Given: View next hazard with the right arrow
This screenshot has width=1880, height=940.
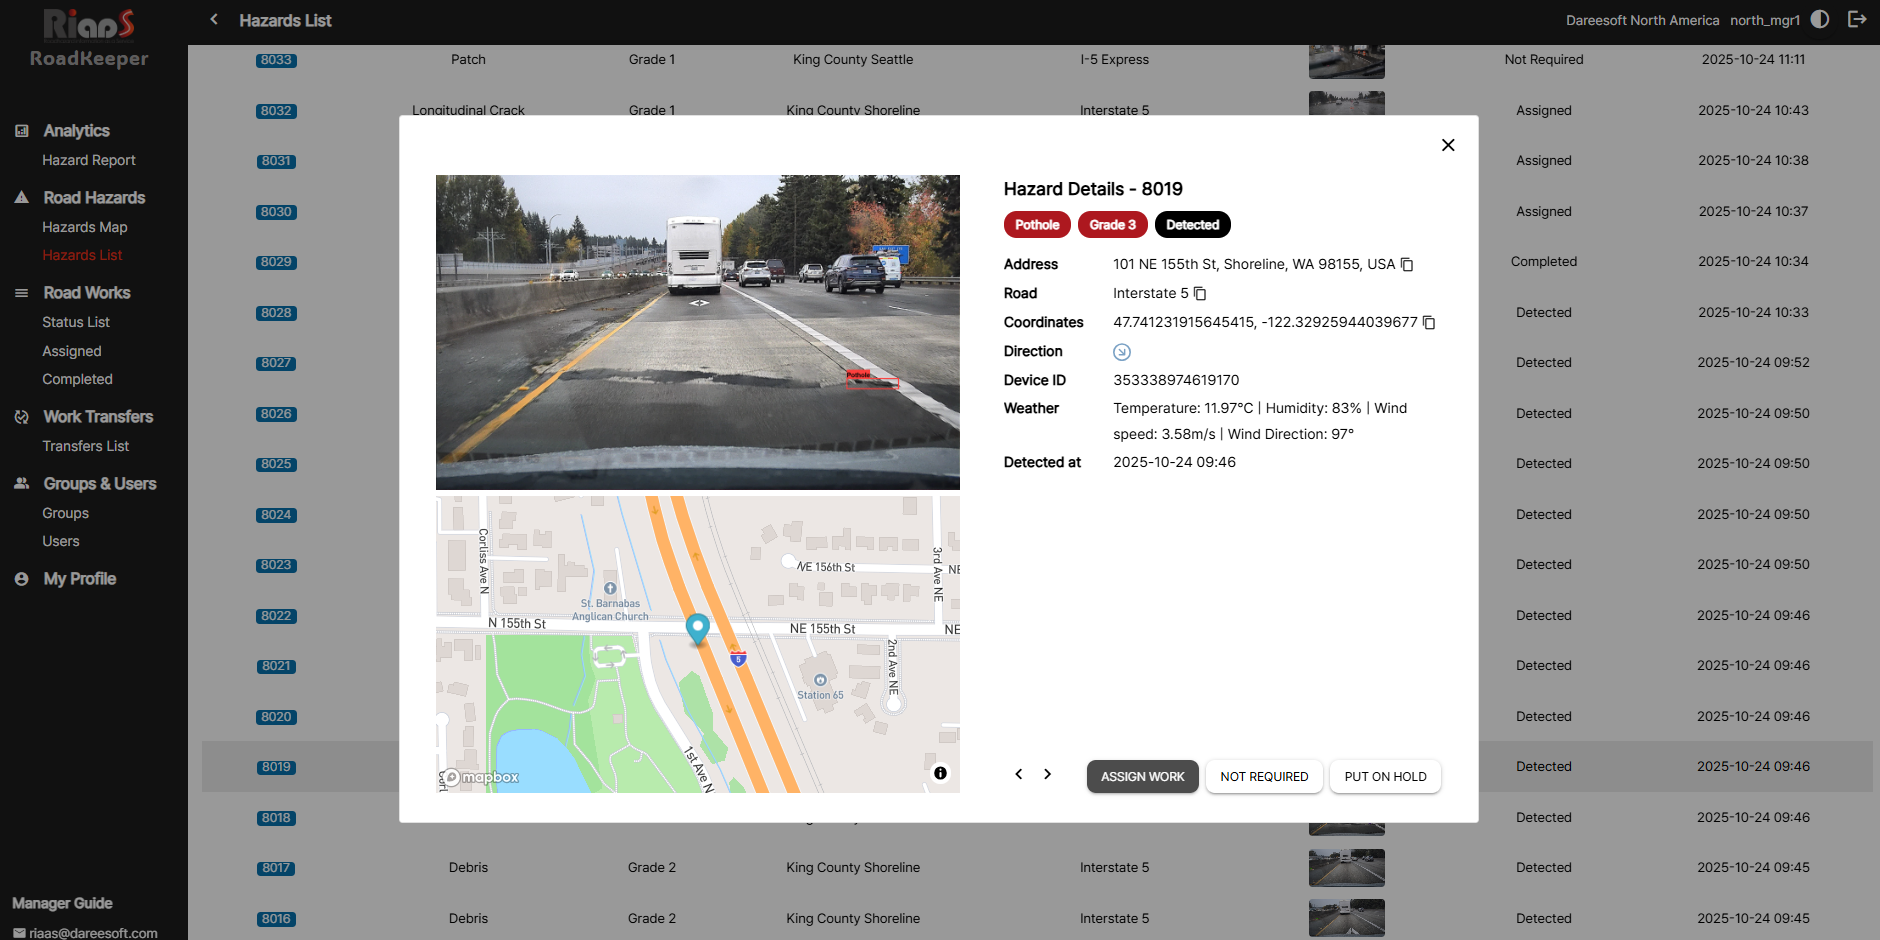Looking at the screenshot, I should coord(1047,773).
